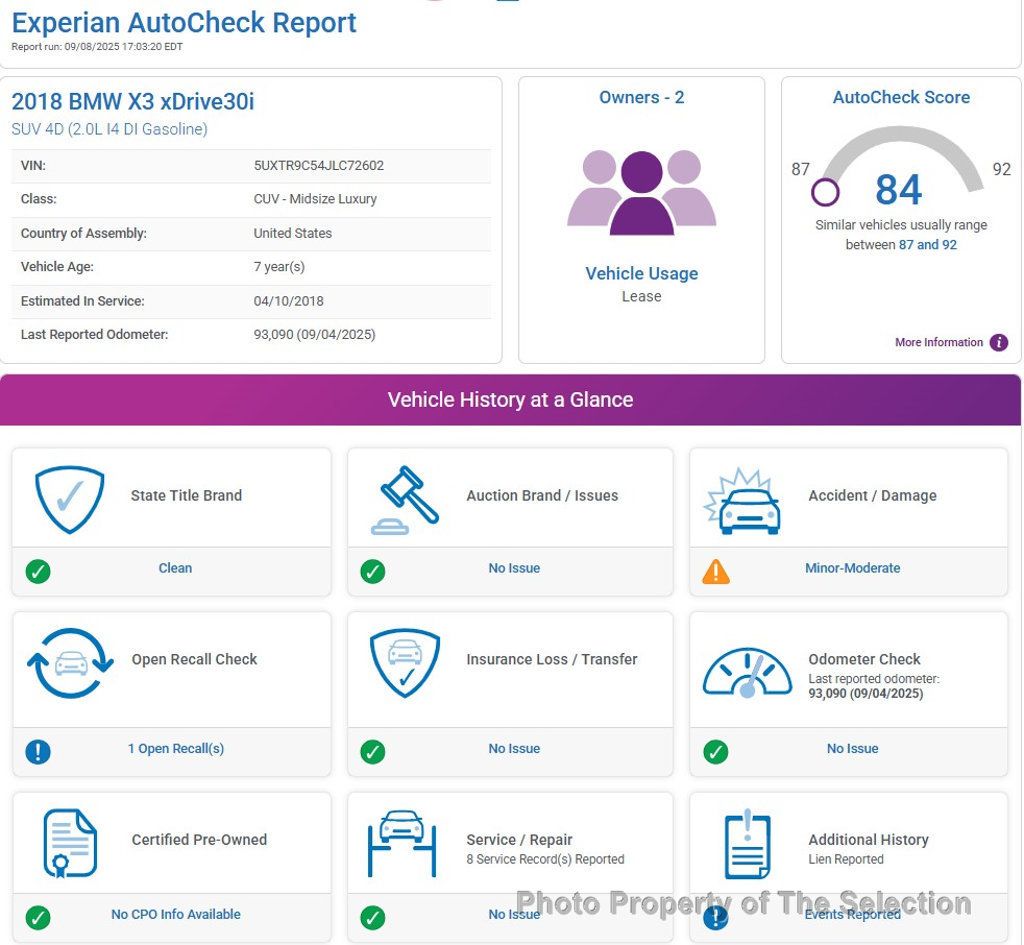Click the More Information info icon
Viewport: 1024px width, 945px height.
coord(999,342)
